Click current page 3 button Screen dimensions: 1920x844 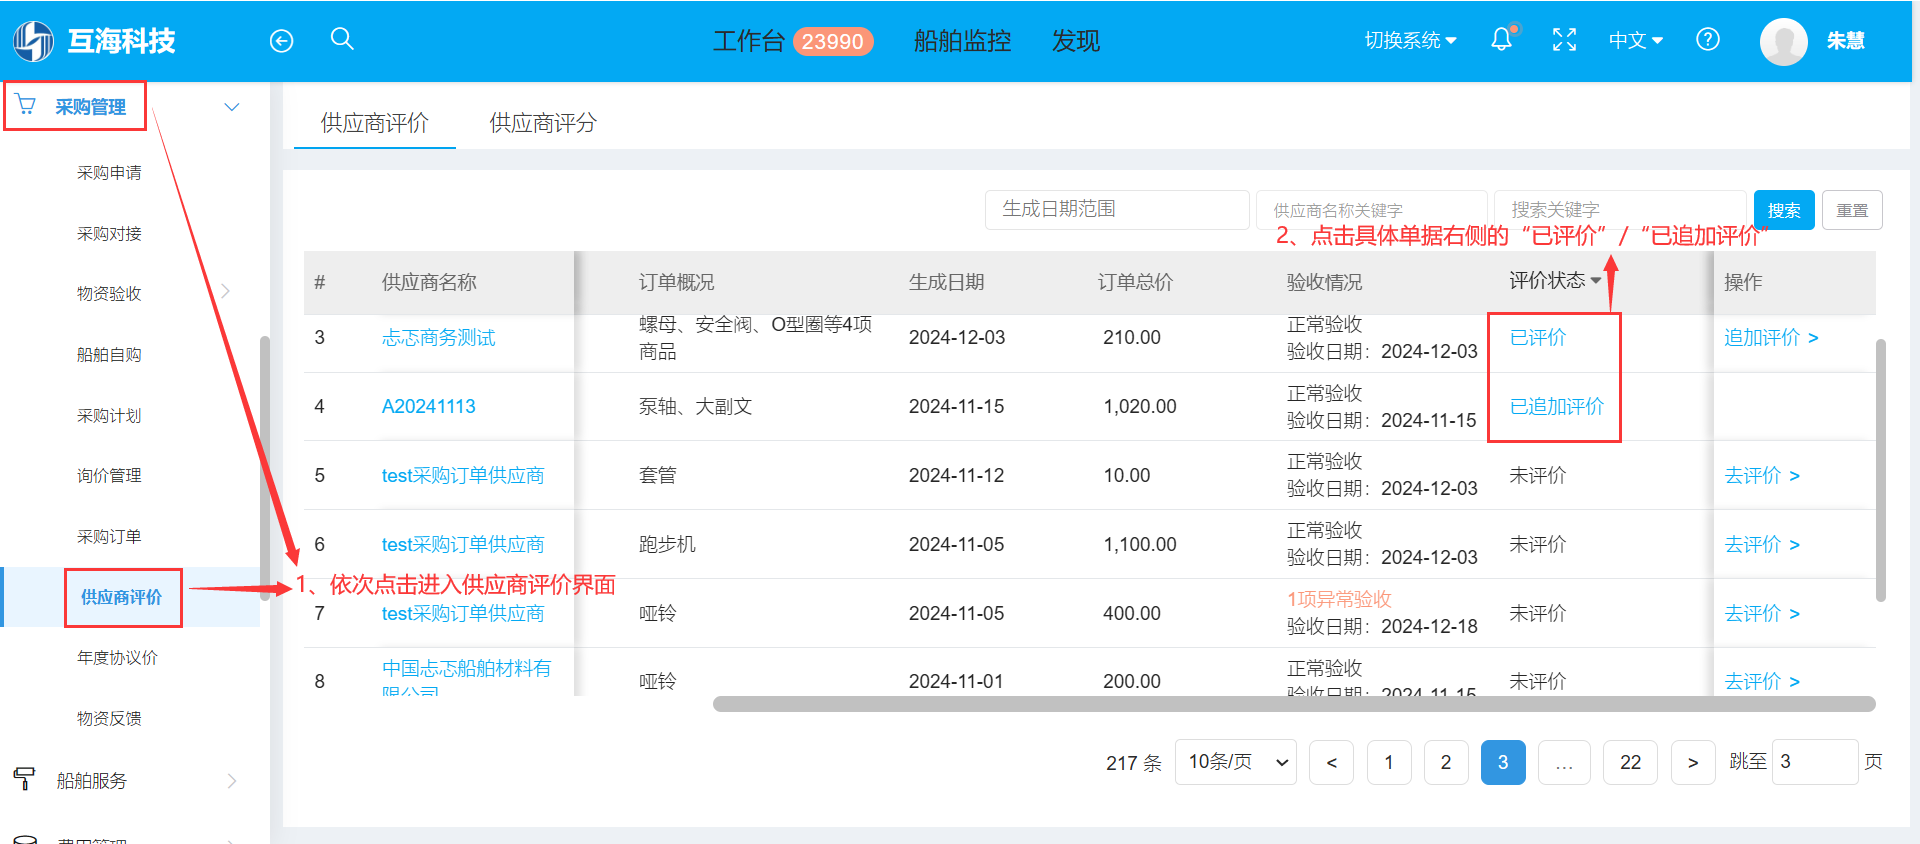[x=1503, y=762]
